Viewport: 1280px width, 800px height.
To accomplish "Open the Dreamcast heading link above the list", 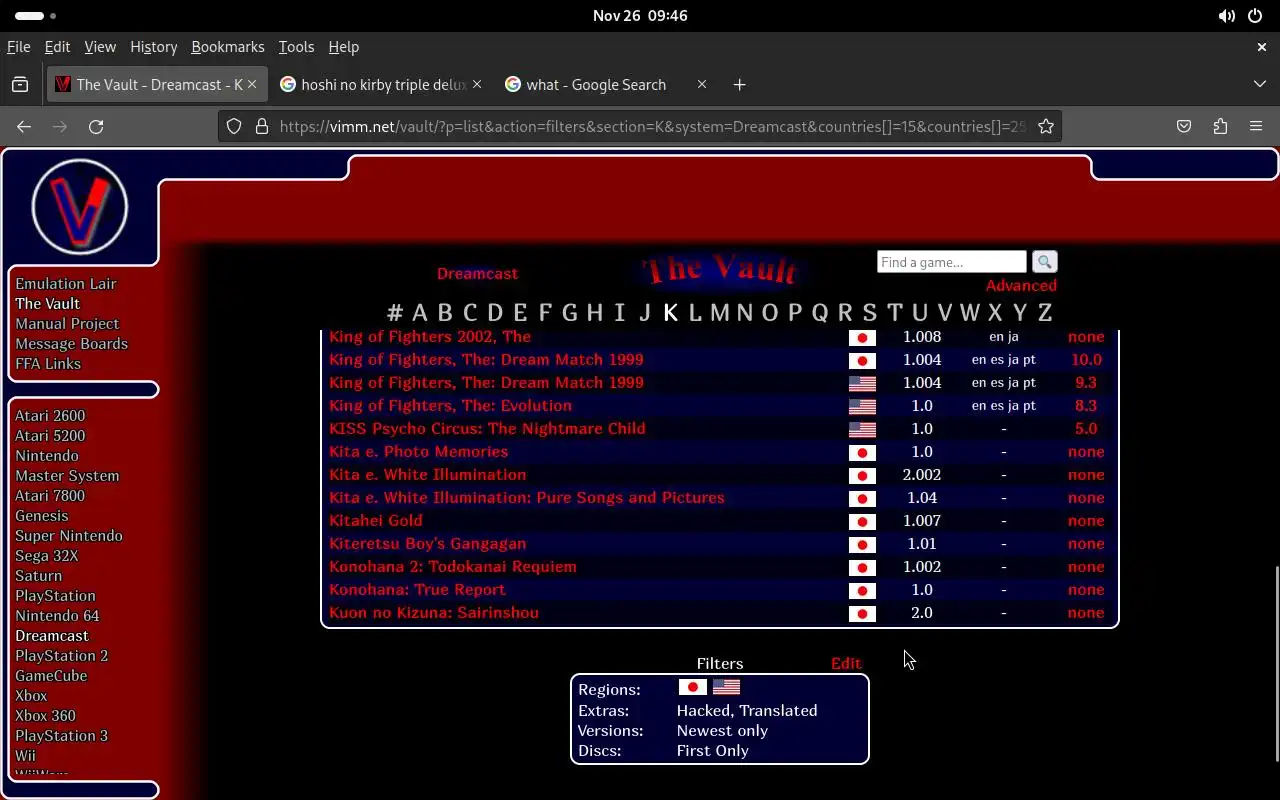I will click(477, 274).
